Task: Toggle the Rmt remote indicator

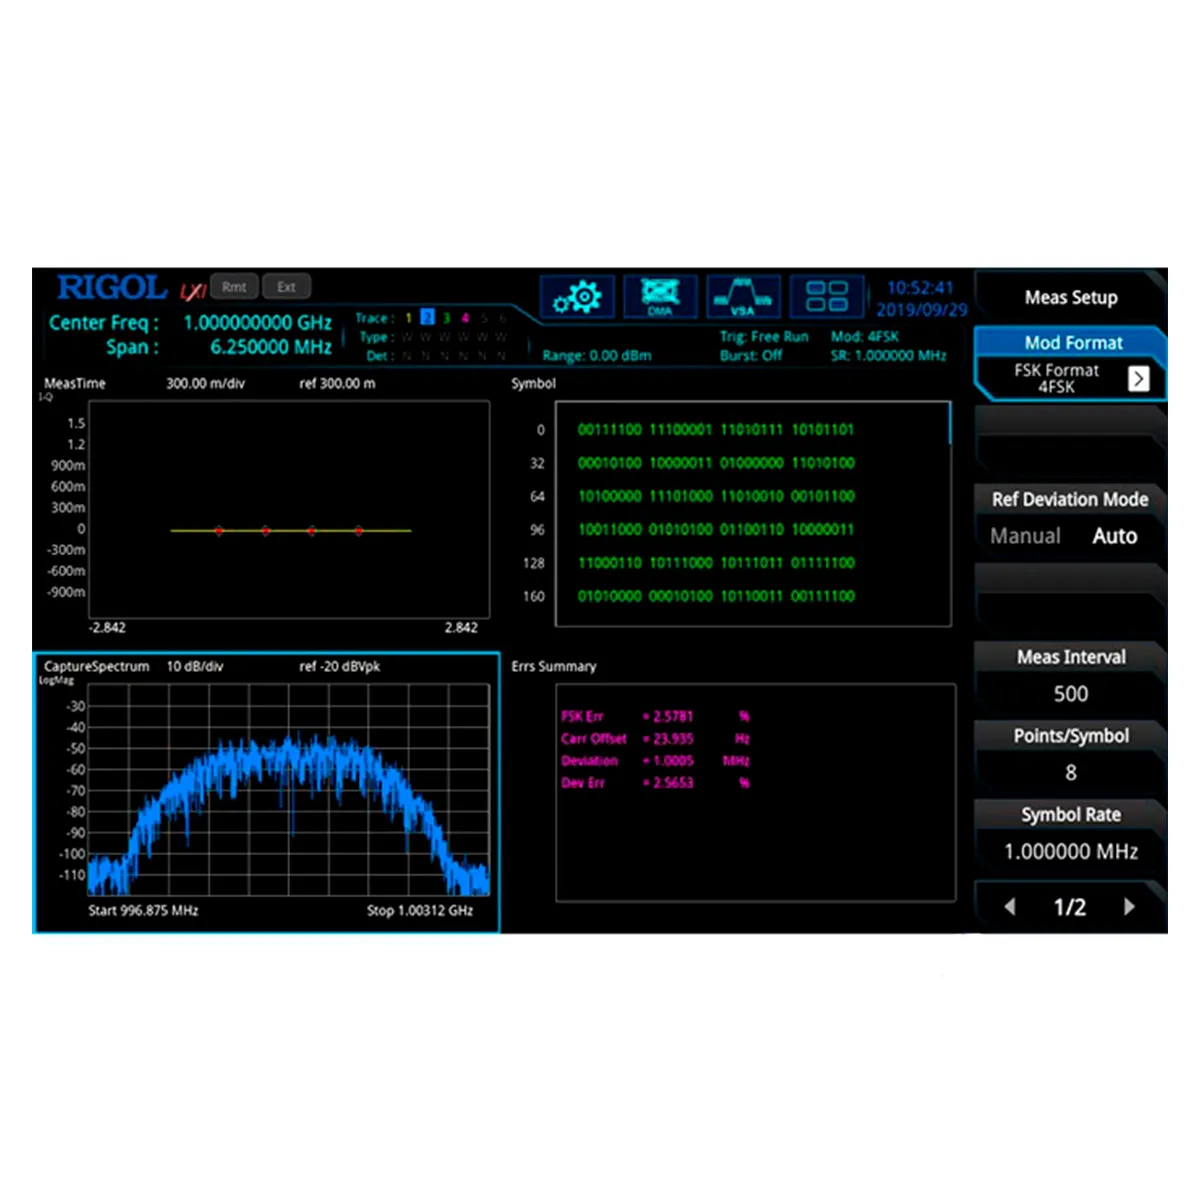Action: [234, 287]
